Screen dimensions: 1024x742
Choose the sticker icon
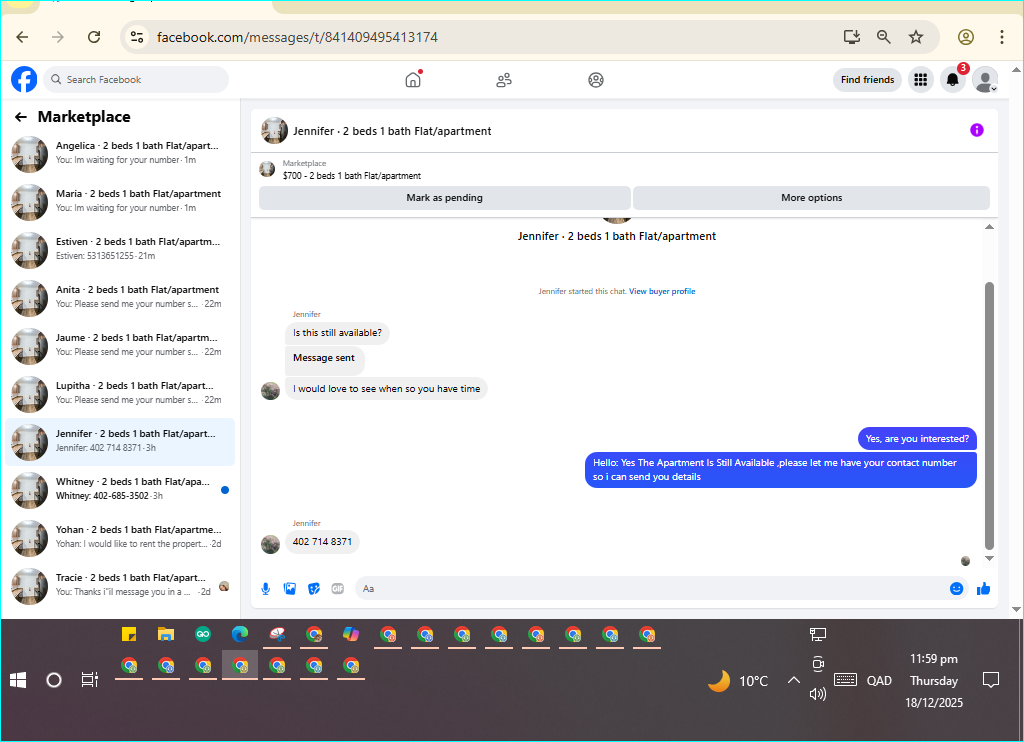pos(314,589)
